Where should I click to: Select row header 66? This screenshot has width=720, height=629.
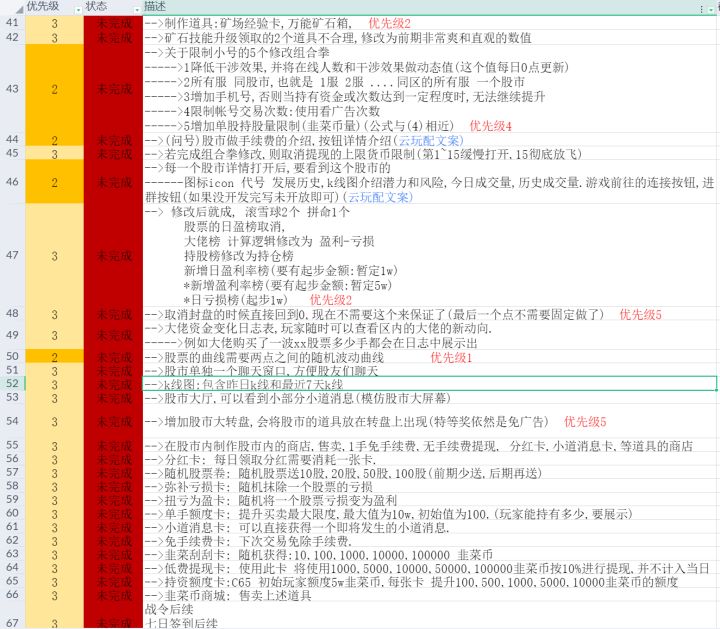(x=12, y=595)
